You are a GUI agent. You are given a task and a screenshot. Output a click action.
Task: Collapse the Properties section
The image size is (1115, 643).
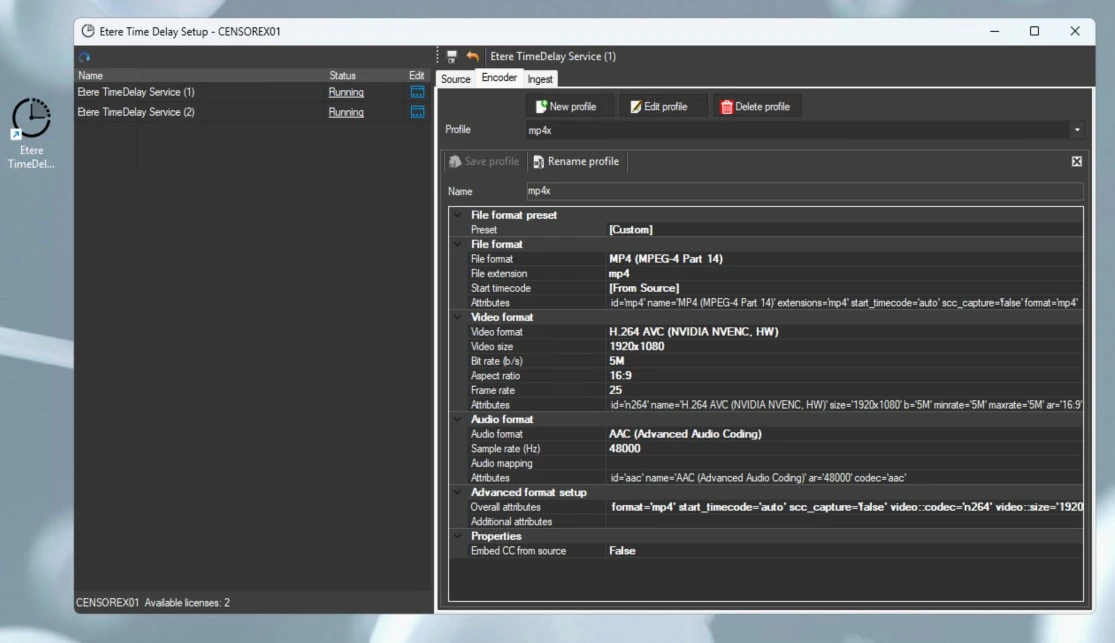pyautogui.click(x=458, y=536)
